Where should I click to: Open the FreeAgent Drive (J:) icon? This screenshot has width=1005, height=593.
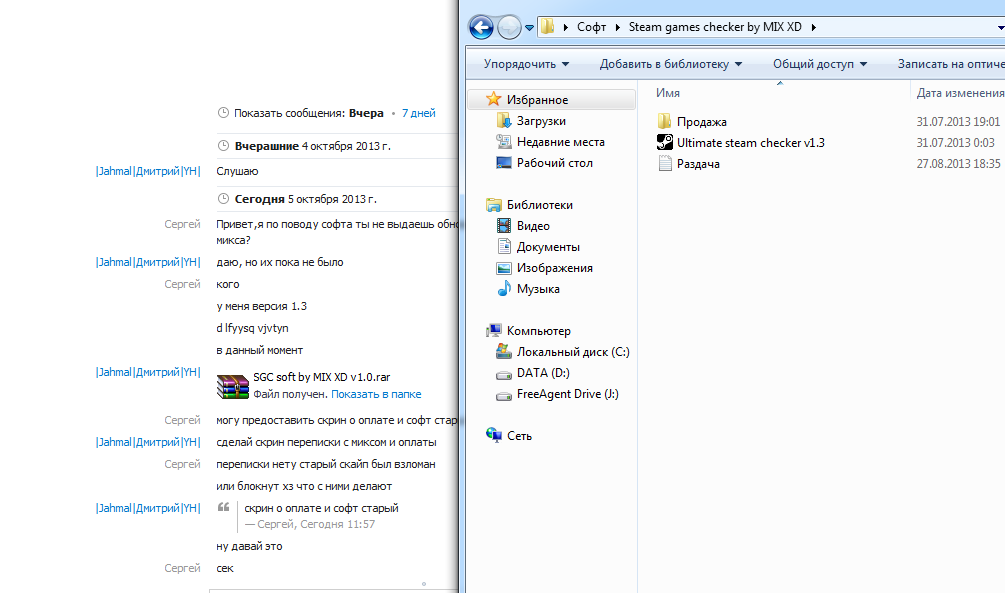click(x=504, y=395)
